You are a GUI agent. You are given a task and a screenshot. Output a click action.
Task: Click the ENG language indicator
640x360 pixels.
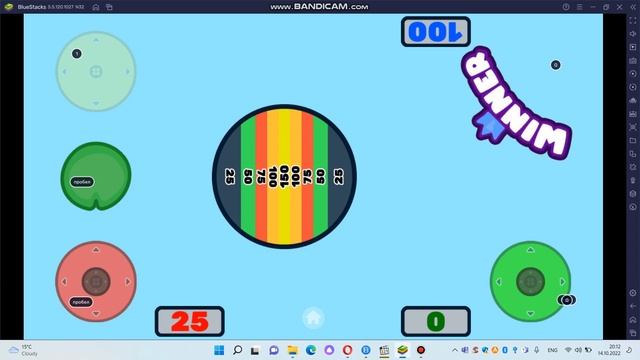point(553,350)
